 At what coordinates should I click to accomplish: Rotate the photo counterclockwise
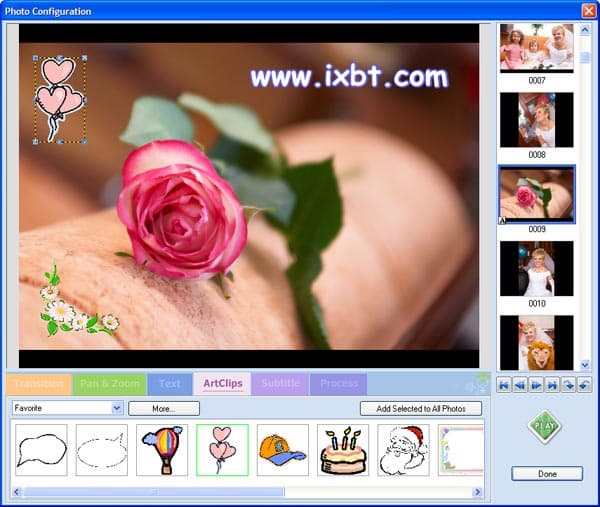click(x=584, y=385)
